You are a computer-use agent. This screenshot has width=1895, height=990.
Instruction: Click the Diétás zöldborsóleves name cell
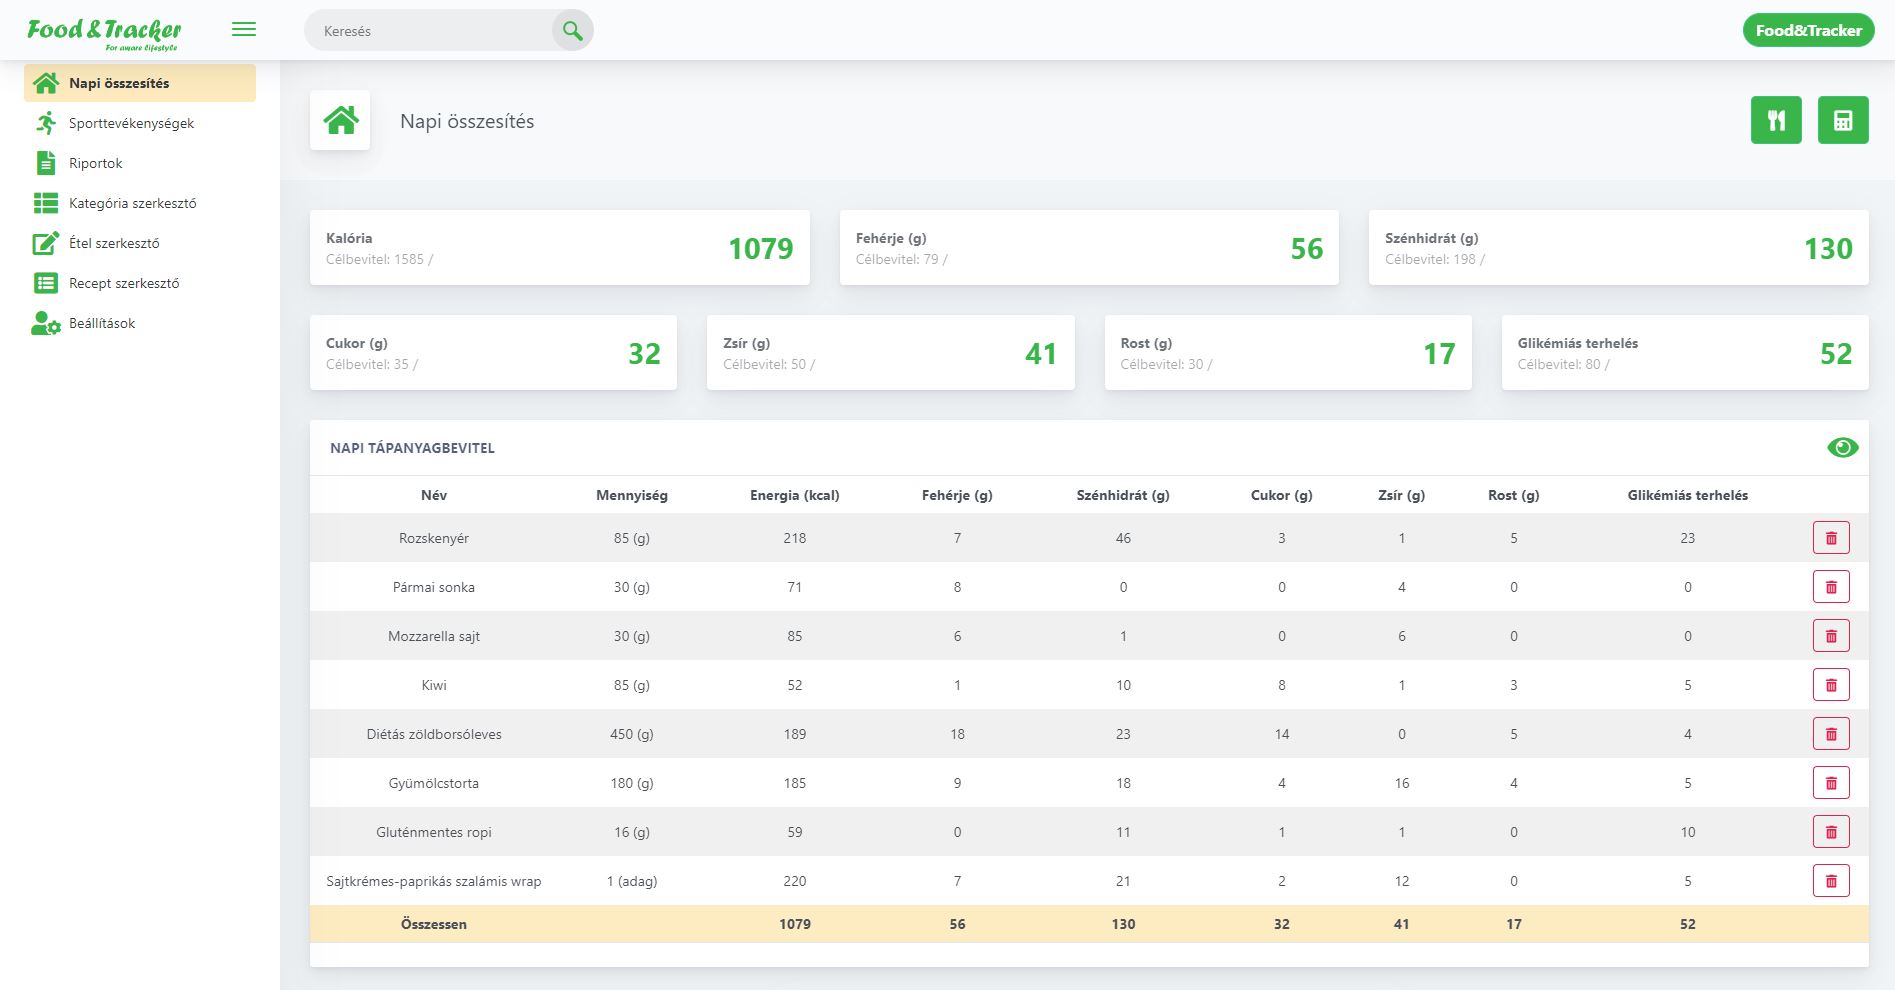coord(434,734)
